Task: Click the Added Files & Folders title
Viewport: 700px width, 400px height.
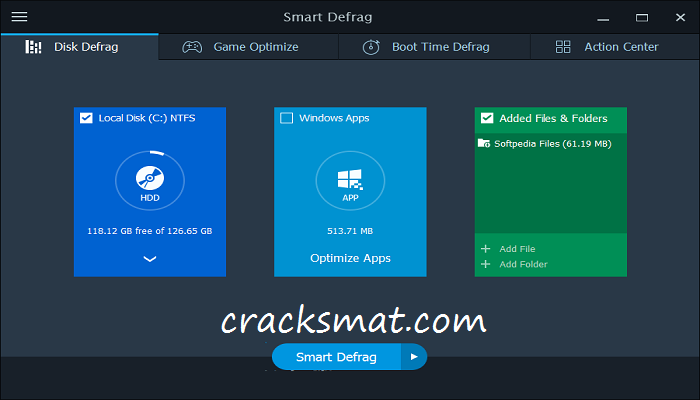Action: point(553,118)
